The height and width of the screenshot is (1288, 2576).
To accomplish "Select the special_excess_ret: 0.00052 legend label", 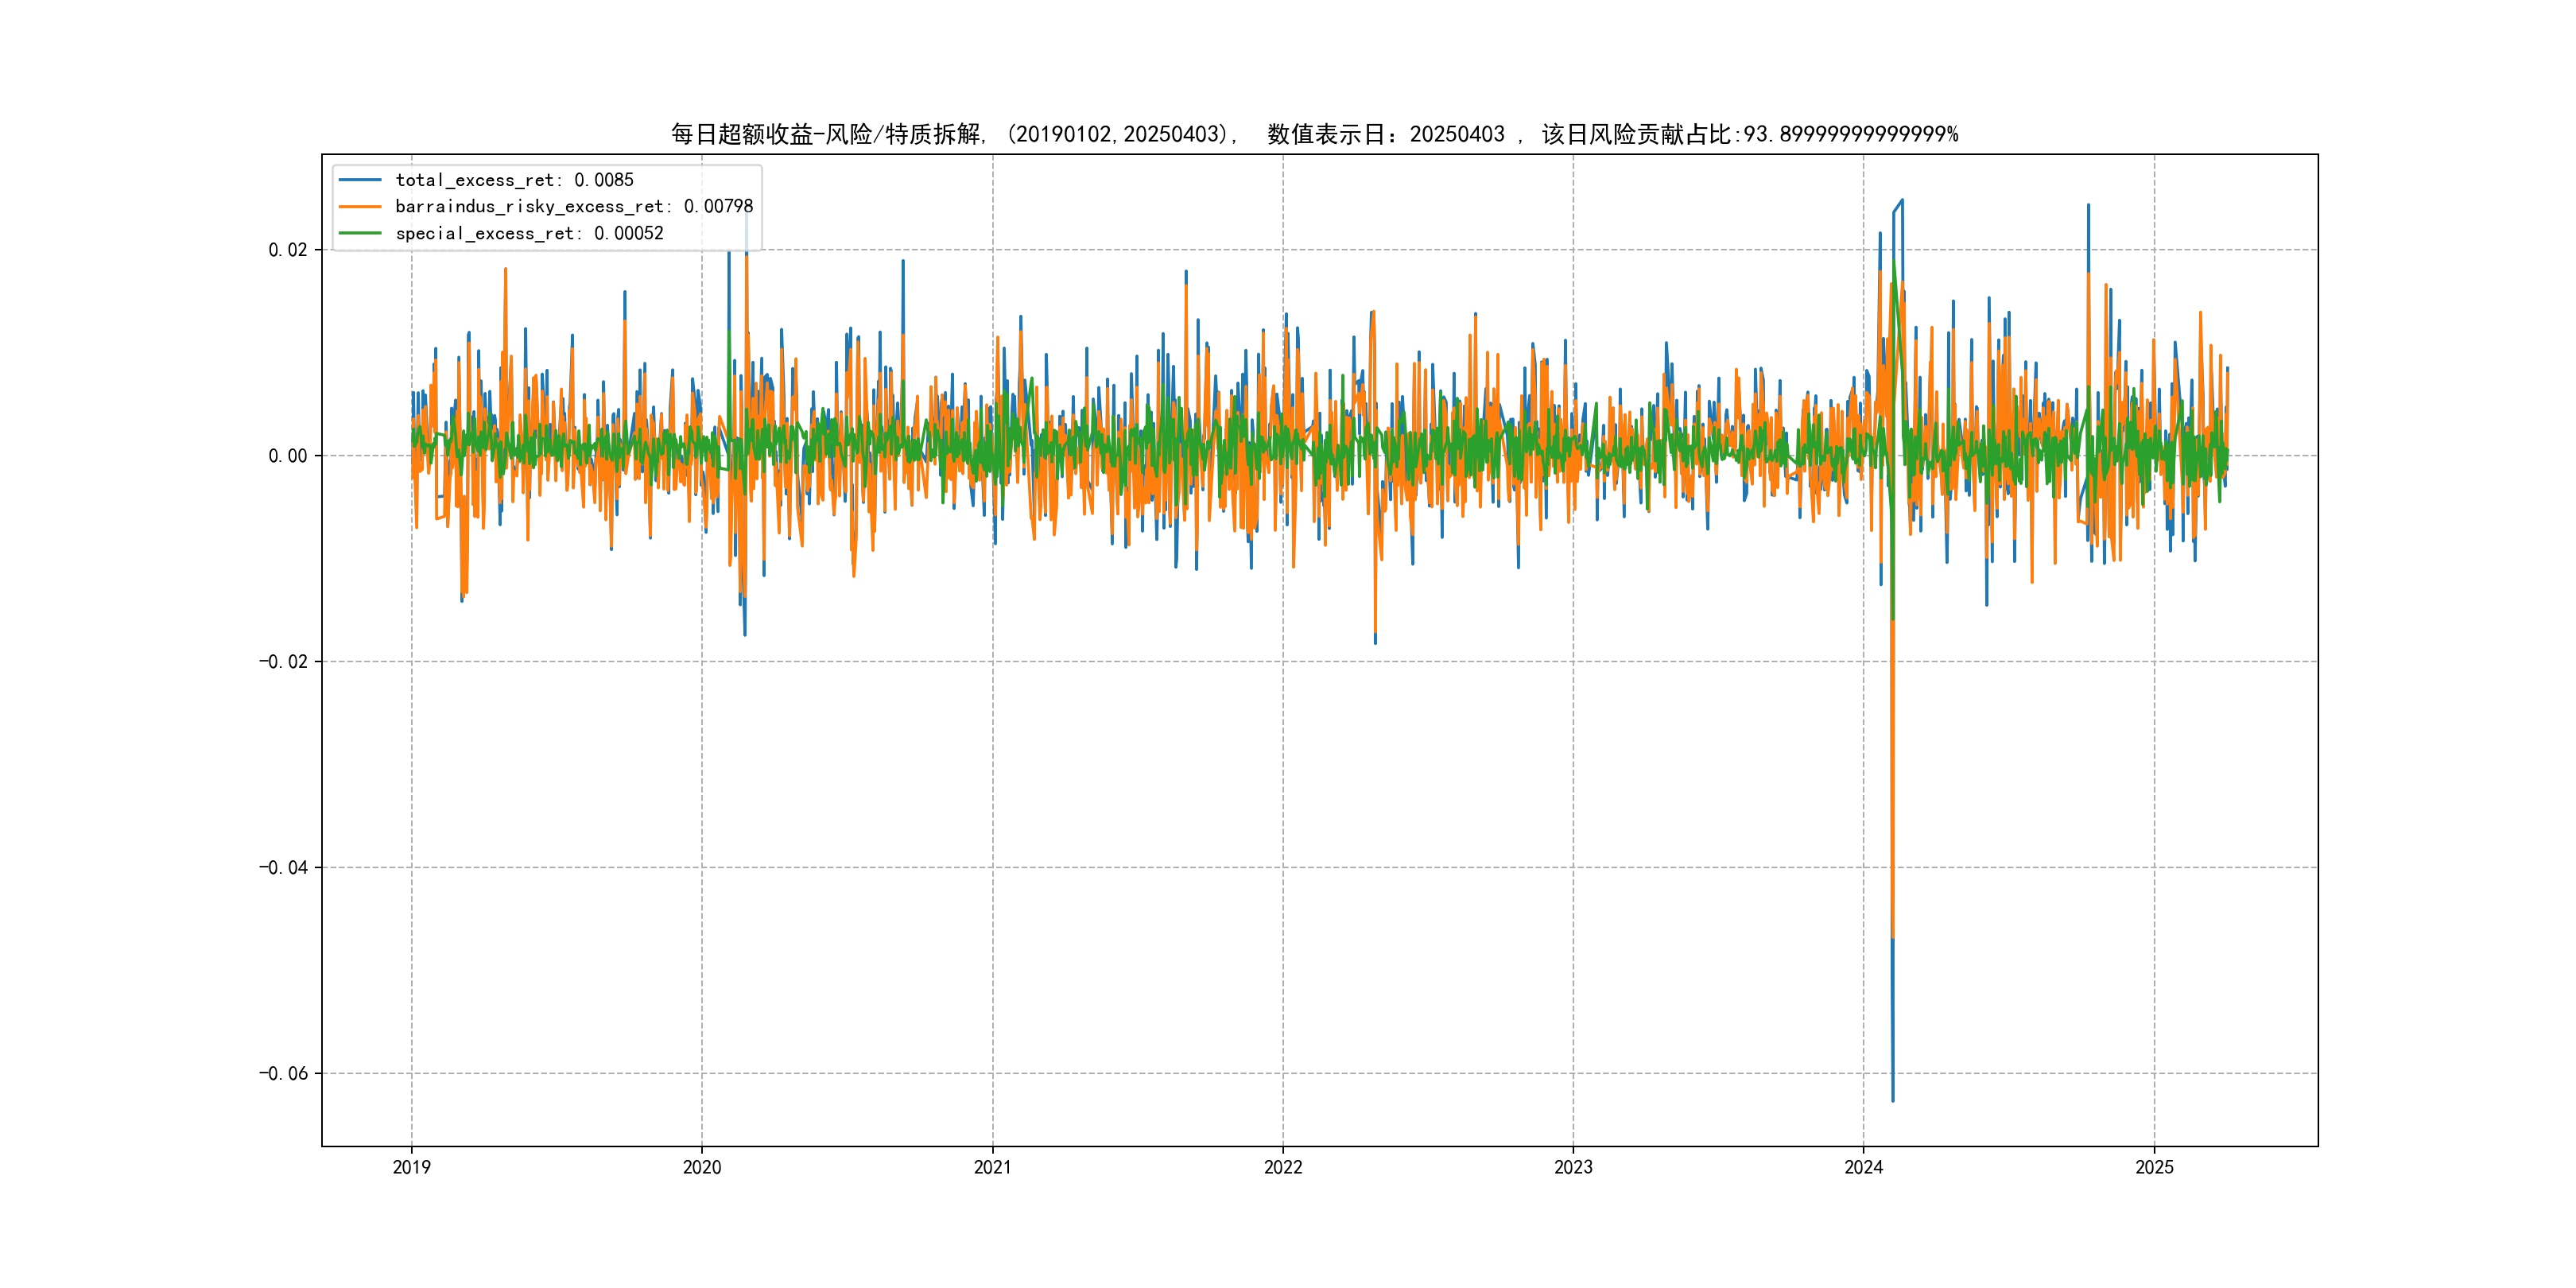I will [x=529, y=233].
